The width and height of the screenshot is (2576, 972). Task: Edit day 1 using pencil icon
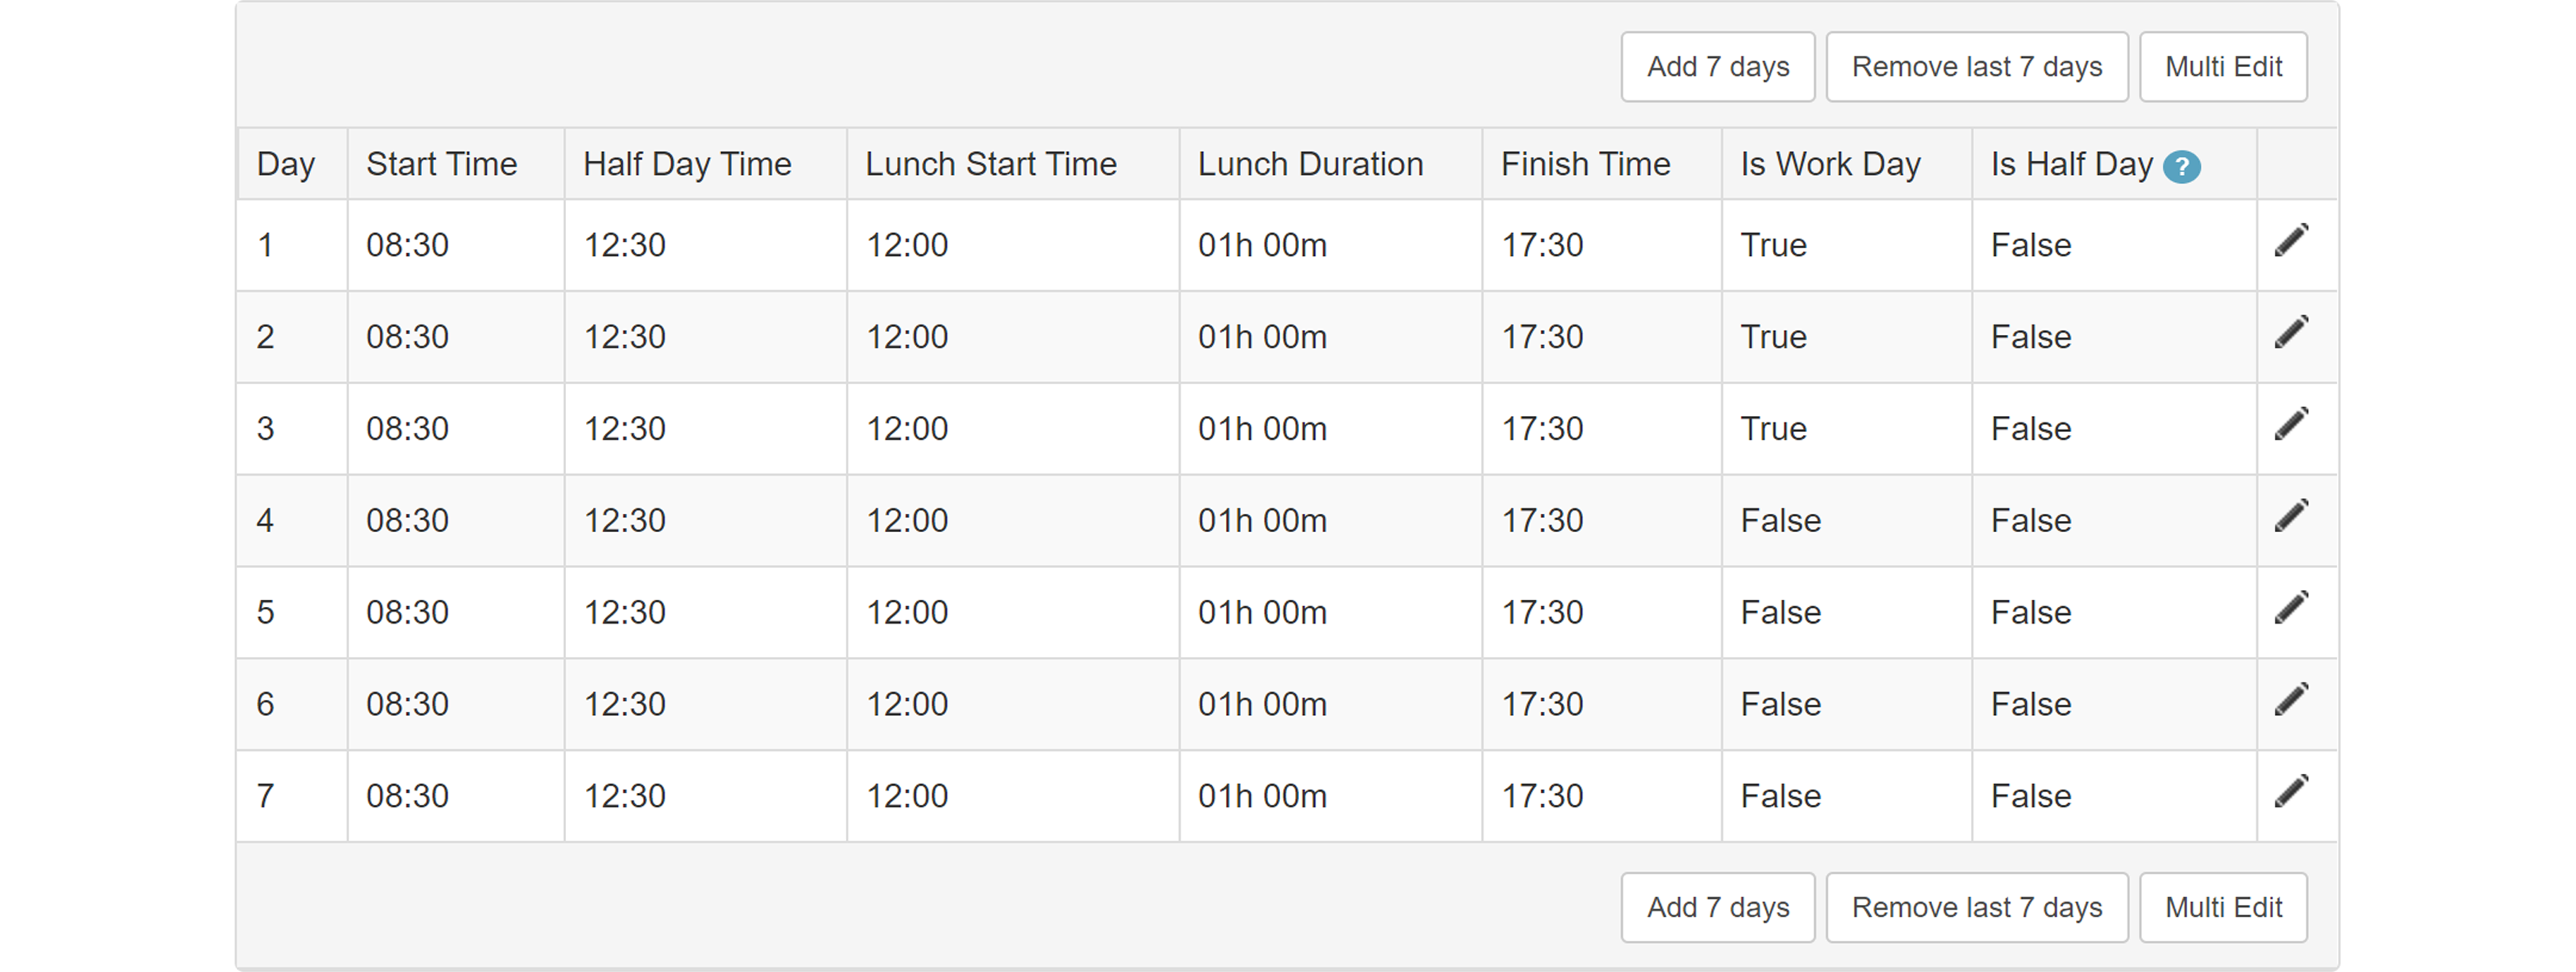click(2291, 241)
